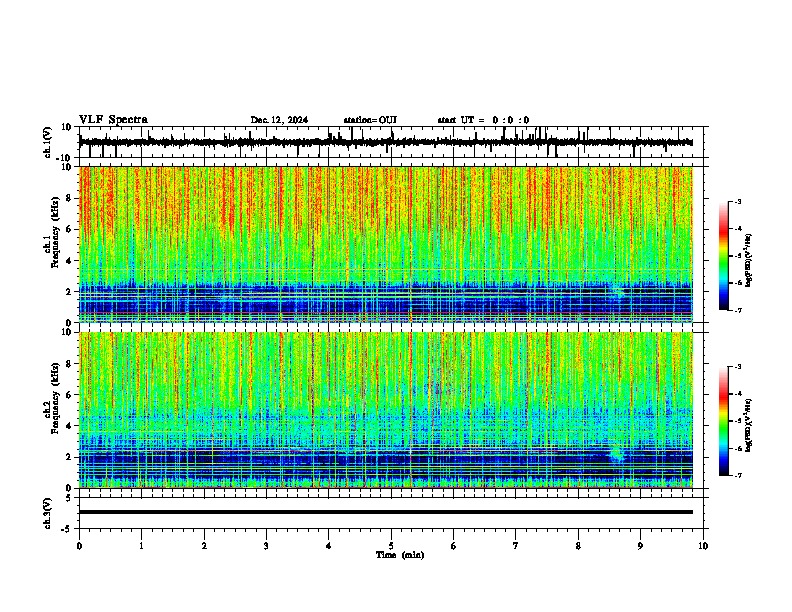Click time axis tick label "10" at right end
Screen dimensions: 792x612
pos(703,546)
